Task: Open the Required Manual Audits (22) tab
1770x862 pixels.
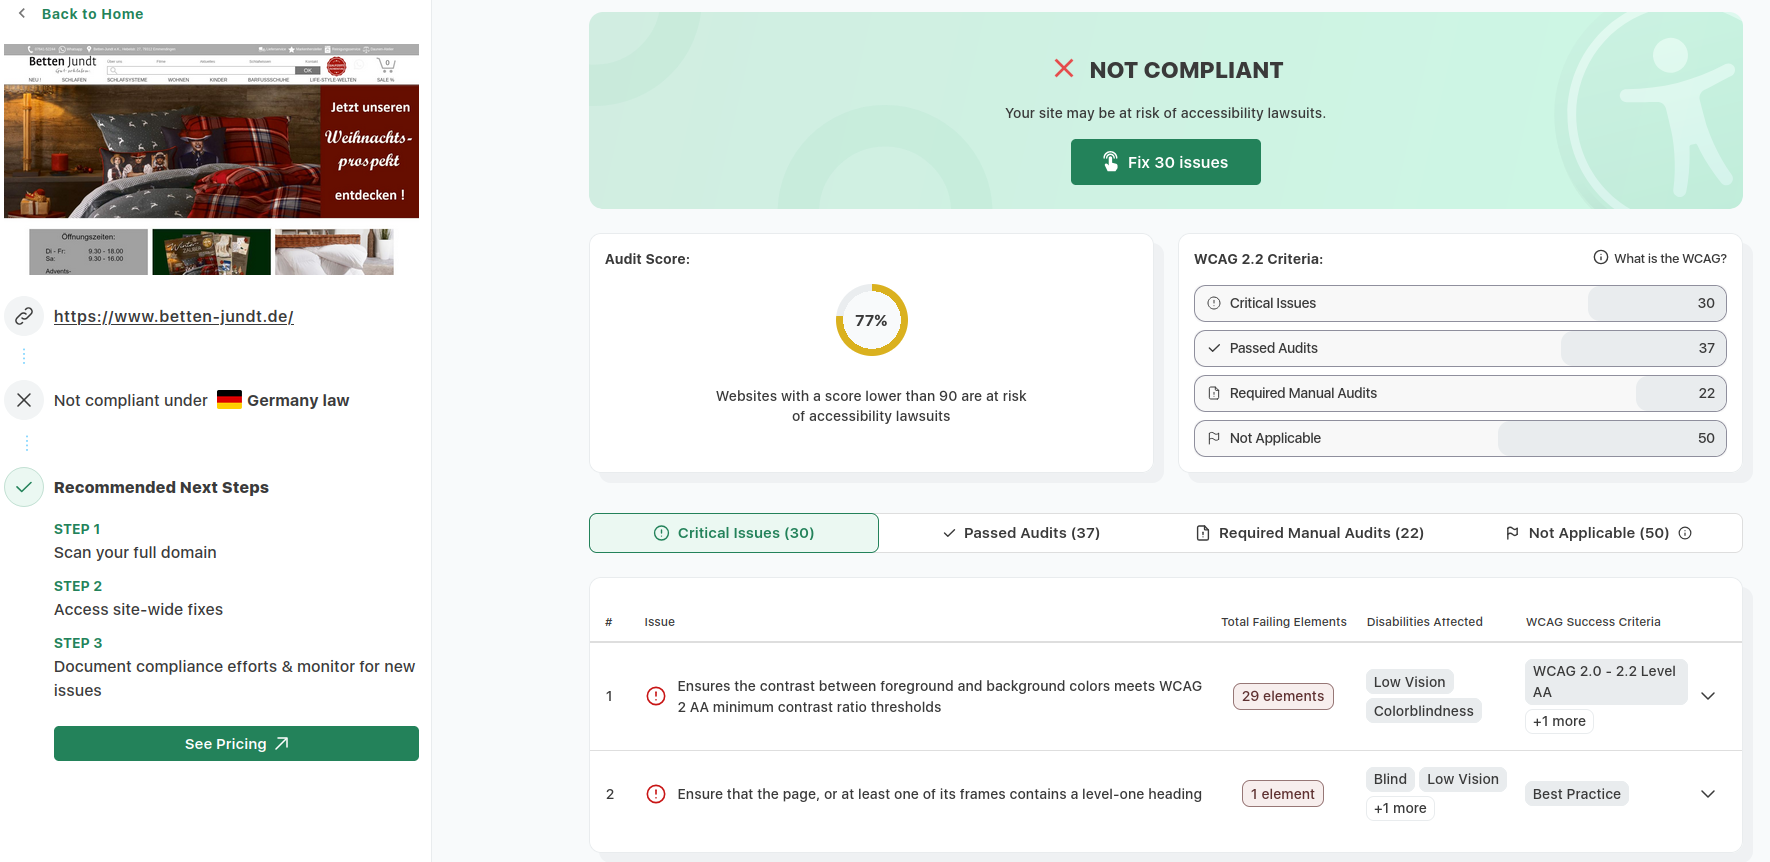Action: (1310, 533)
